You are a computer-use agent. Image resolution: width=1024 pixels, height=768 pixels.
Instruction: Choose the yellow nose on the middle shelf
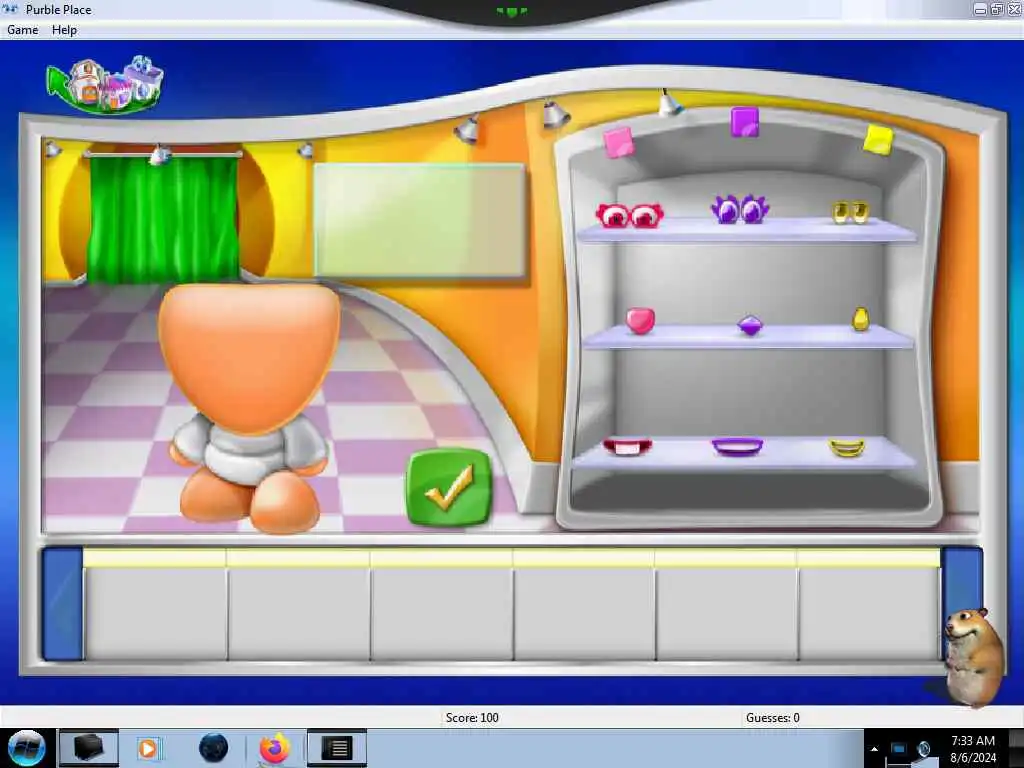click(x=861, y=319)
